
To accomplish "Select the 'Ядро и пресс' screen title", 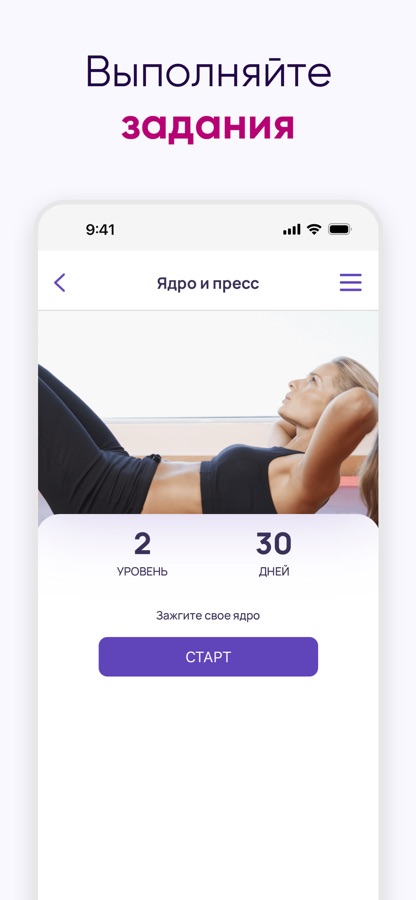I will 208,283.
